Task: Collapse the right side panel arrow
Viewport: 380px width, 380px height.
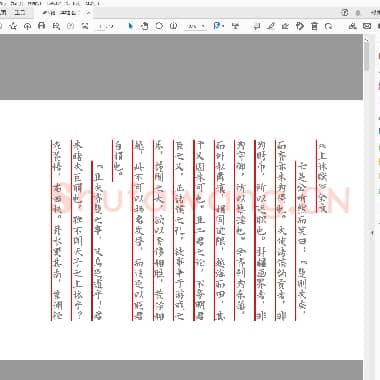Action: (373, 233)
